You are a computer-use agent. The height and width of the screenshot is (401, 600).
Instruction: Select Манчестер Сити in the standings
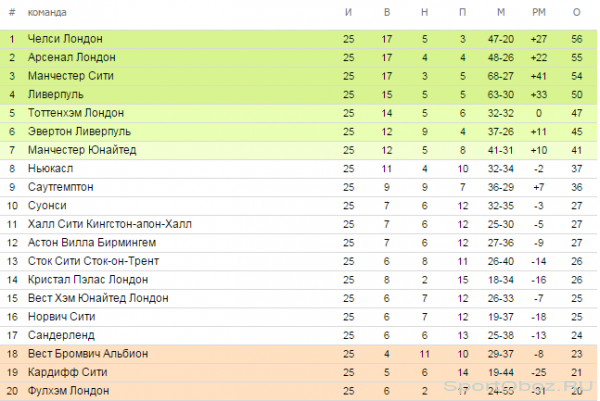(71, 76)
